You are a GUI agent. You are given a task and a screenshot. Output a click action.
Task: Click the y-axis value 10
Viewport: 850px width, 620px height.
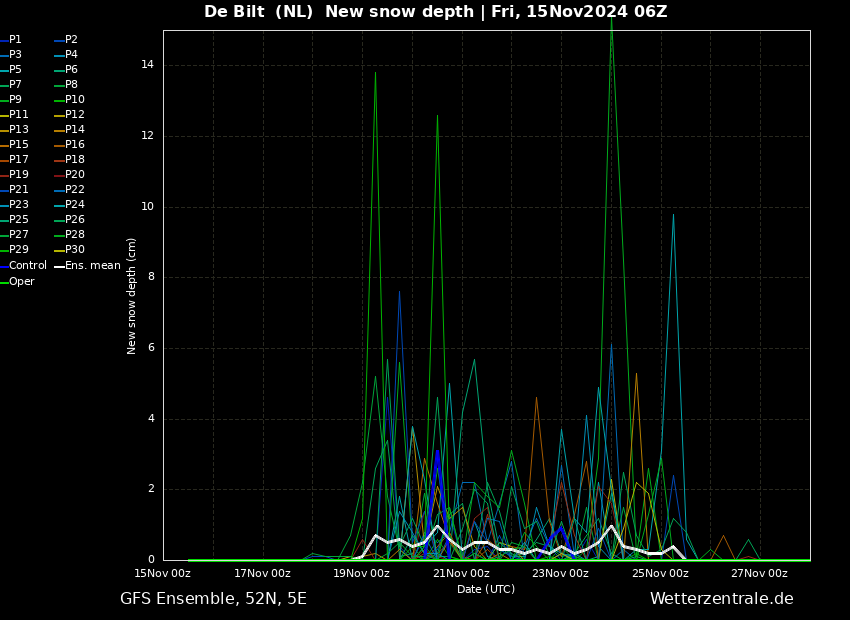147,206
